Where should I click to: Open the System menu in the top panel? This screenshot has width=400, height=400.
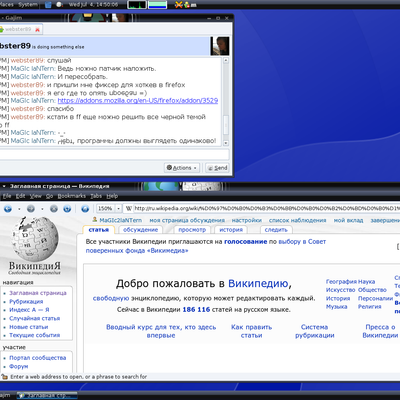click(28, 4)
